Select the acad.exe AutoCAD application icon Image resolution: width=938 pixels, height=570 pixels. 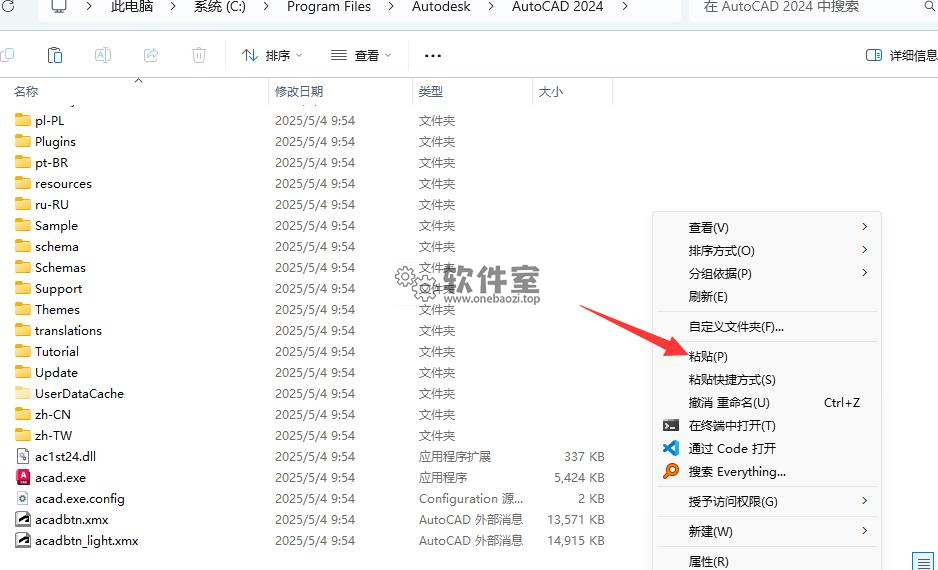[23, 477]
